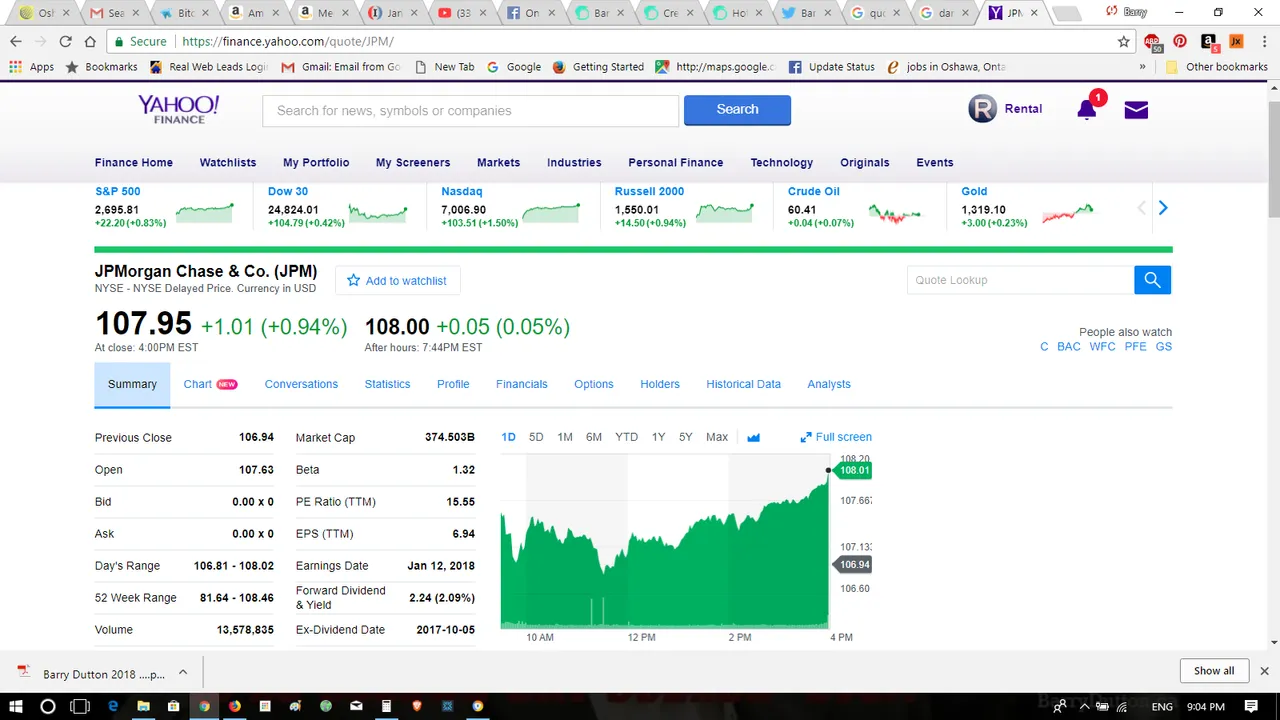Open the BAC ticker under People also watch
Image resolution: width=1280 pixels, height=720 pixels.
(x=1069, y=347)
